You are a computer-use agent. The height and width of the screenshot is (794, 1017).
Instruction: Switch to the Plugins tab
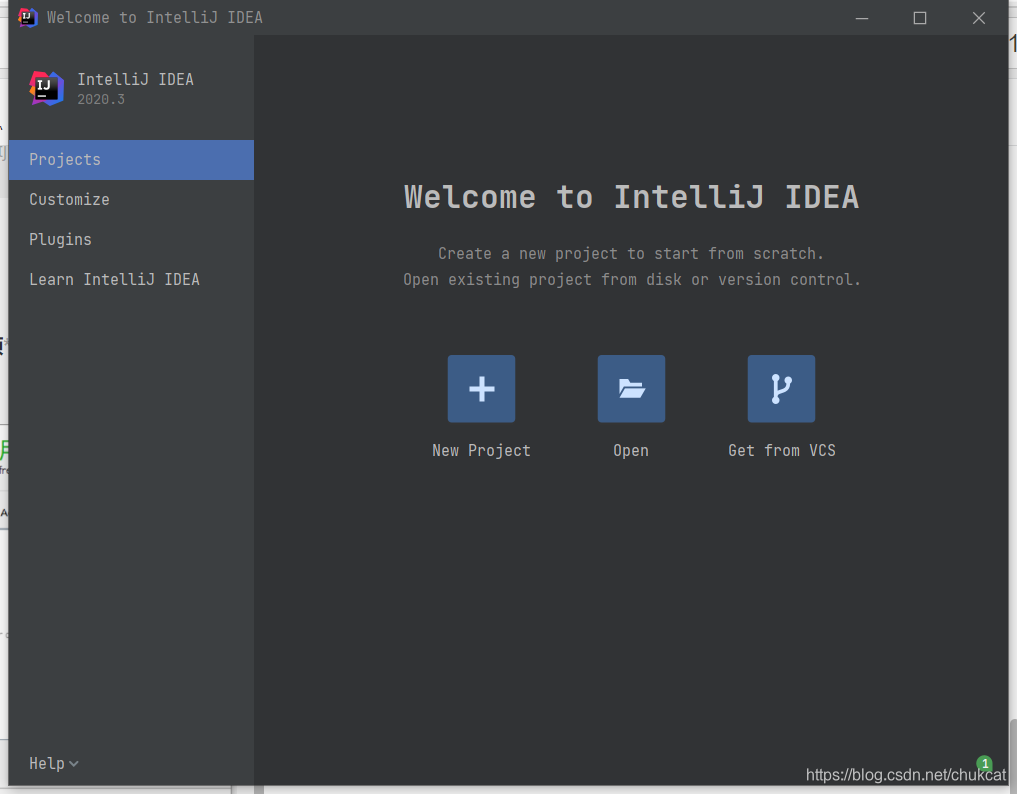tap(131, 240)
